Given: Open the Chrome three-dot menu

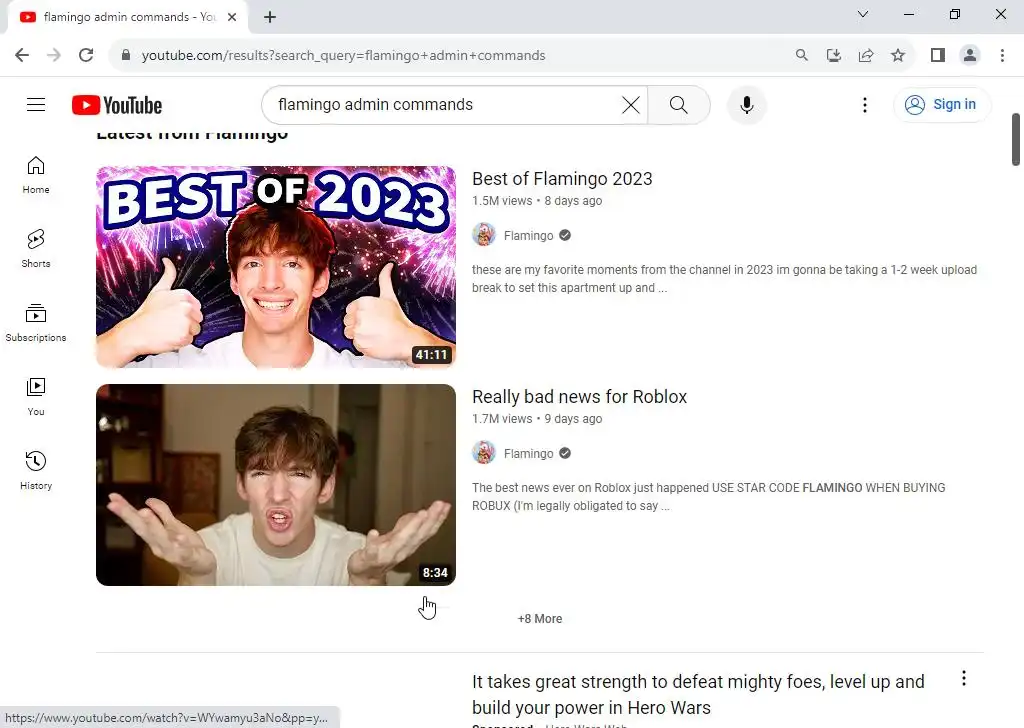Looking at the screenshot, I should [x=1002, y=55].
